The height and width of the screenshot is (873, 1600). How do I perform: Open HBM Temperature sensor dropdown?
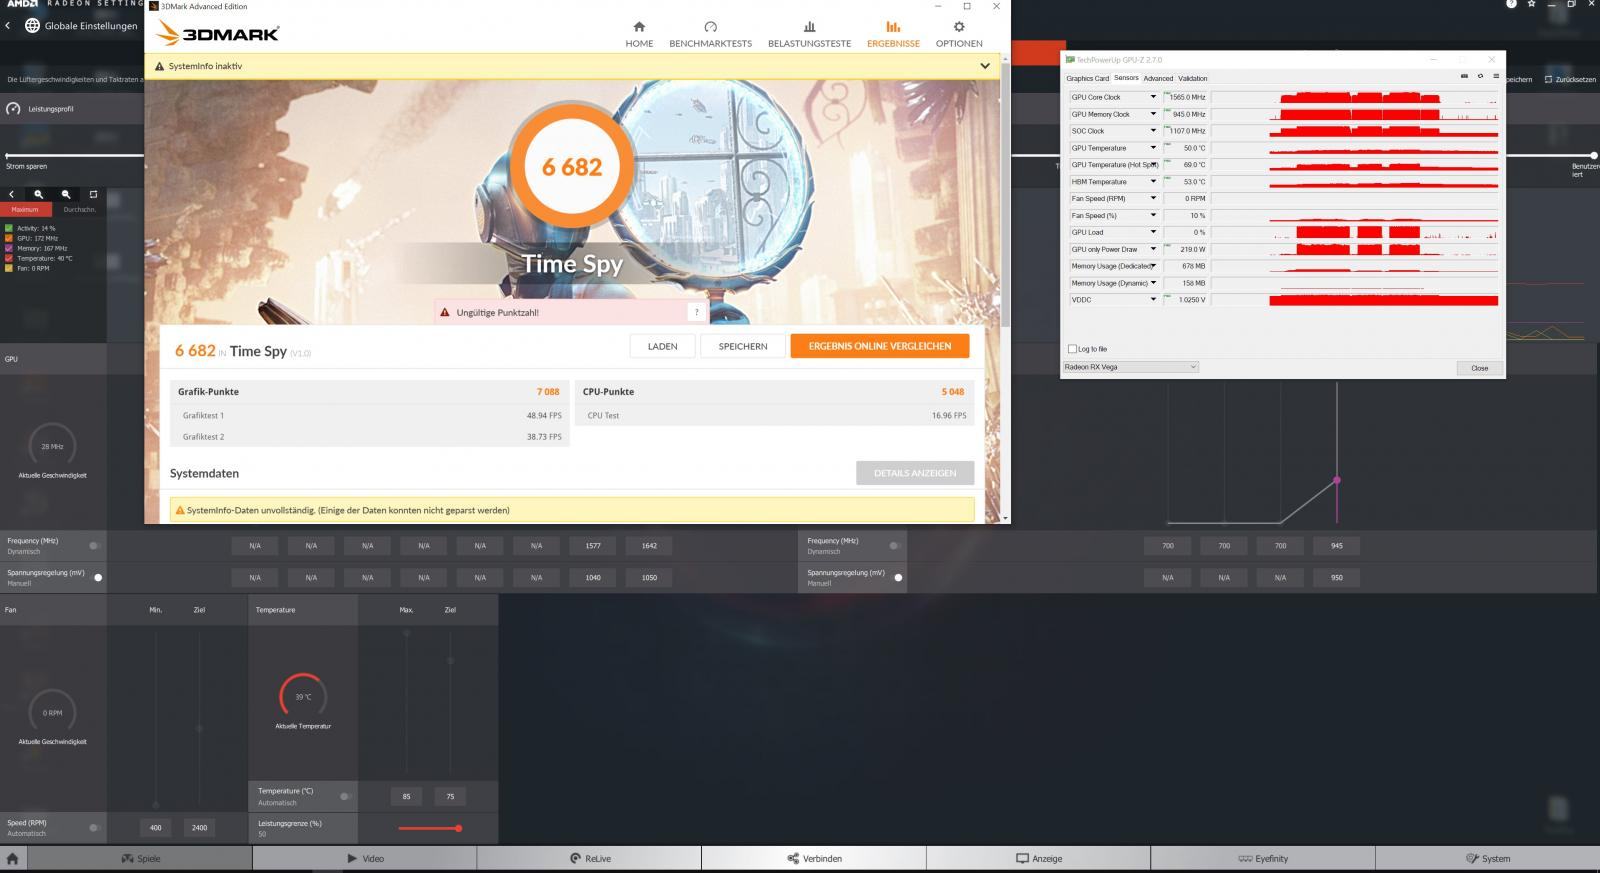pos(1153,182)
